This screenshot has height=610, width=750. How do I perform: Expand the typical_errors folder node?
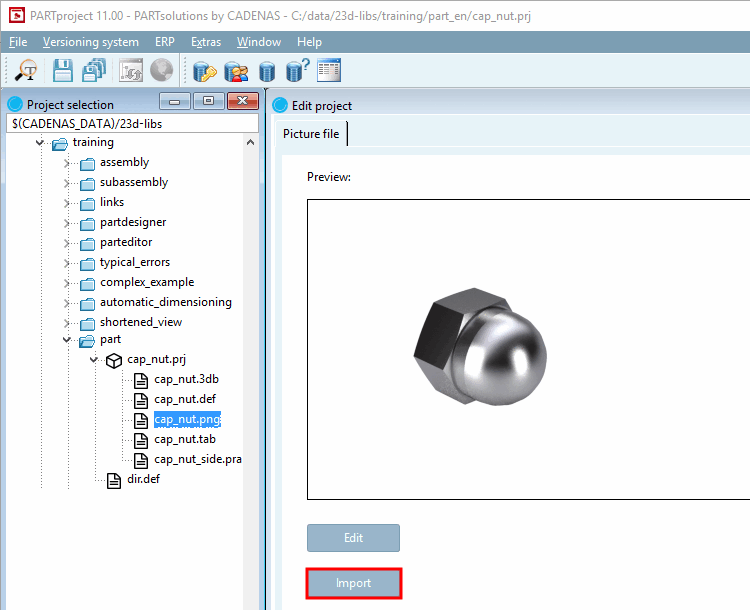(x=66, y=264)
